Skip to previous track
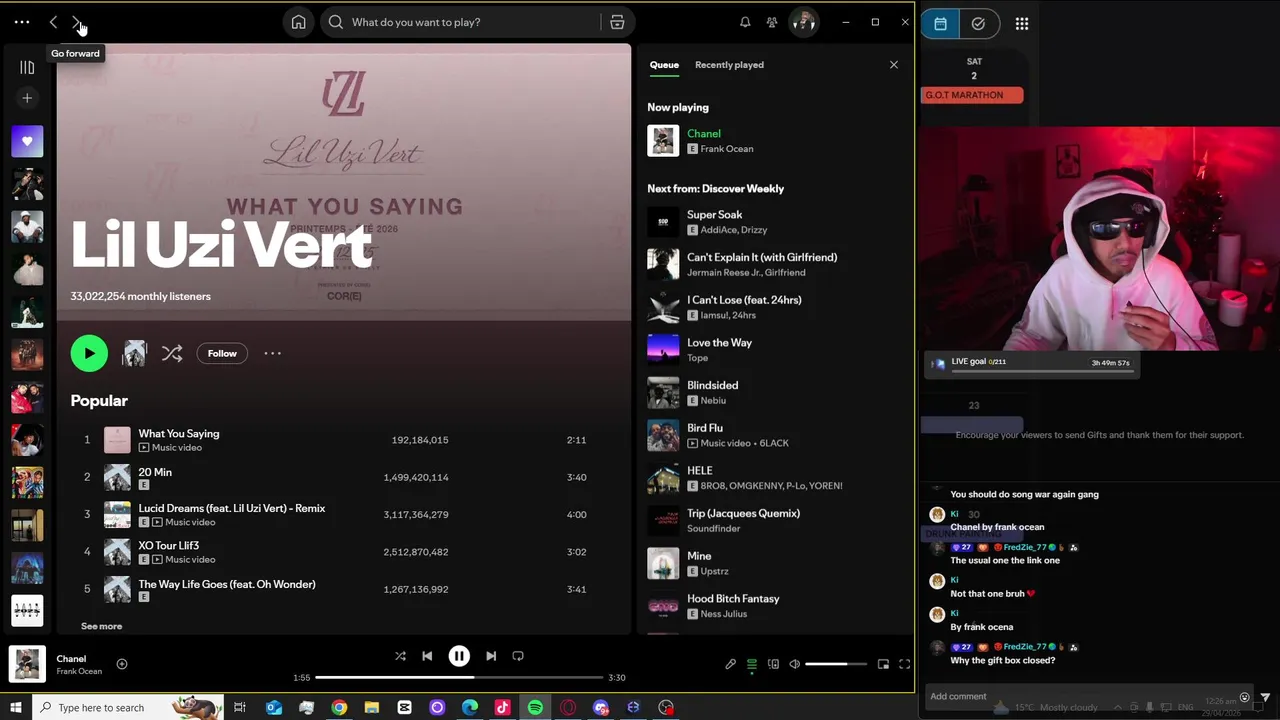Image resolution: width=1280 pixels, height=720 pixels. click(x=427, y=656)
